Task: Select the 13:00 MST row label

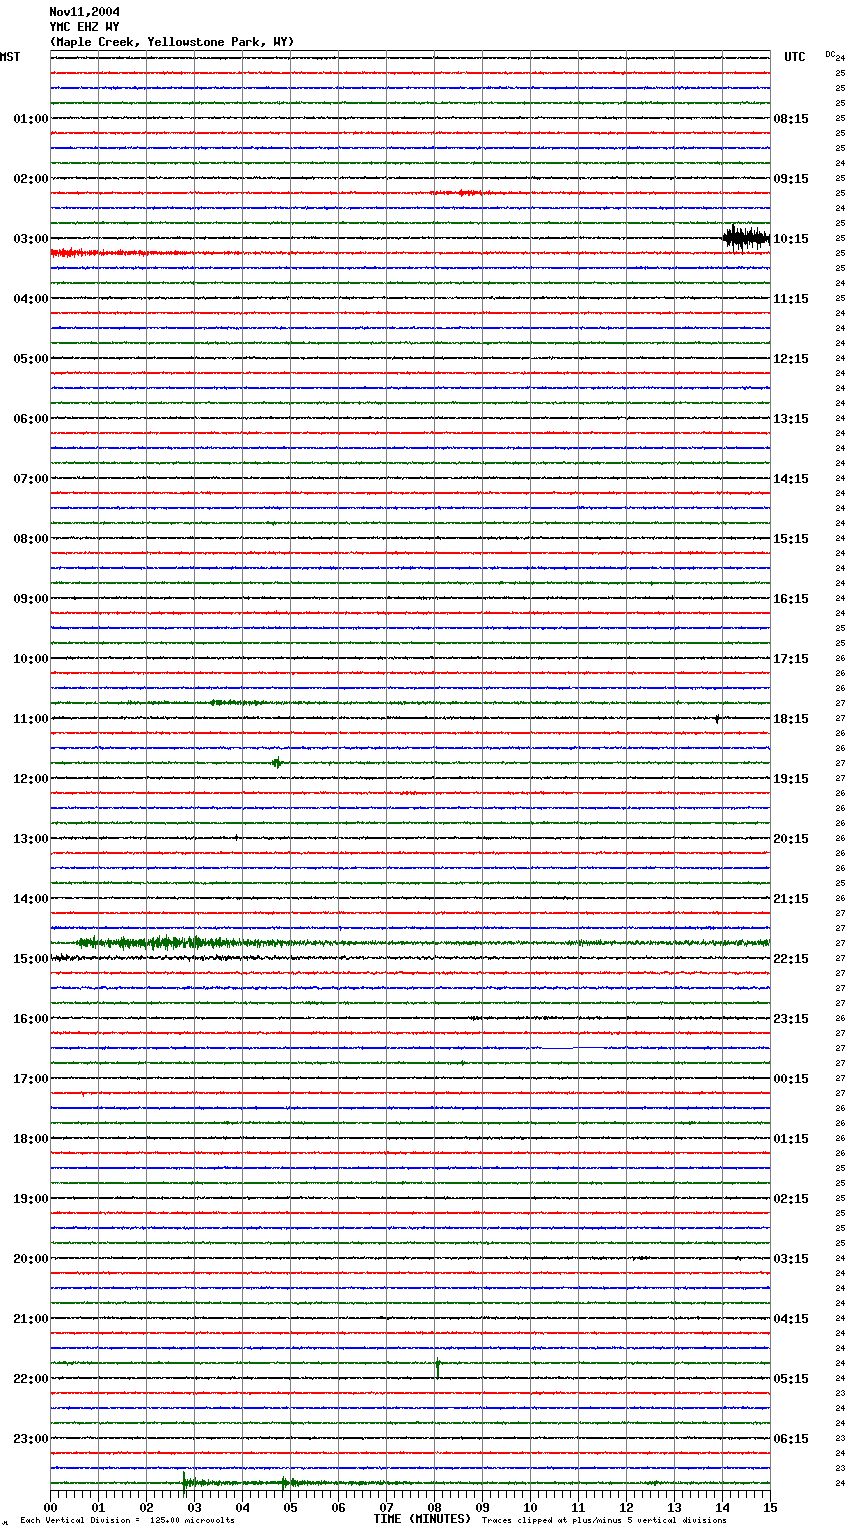Action: point(31,839)
